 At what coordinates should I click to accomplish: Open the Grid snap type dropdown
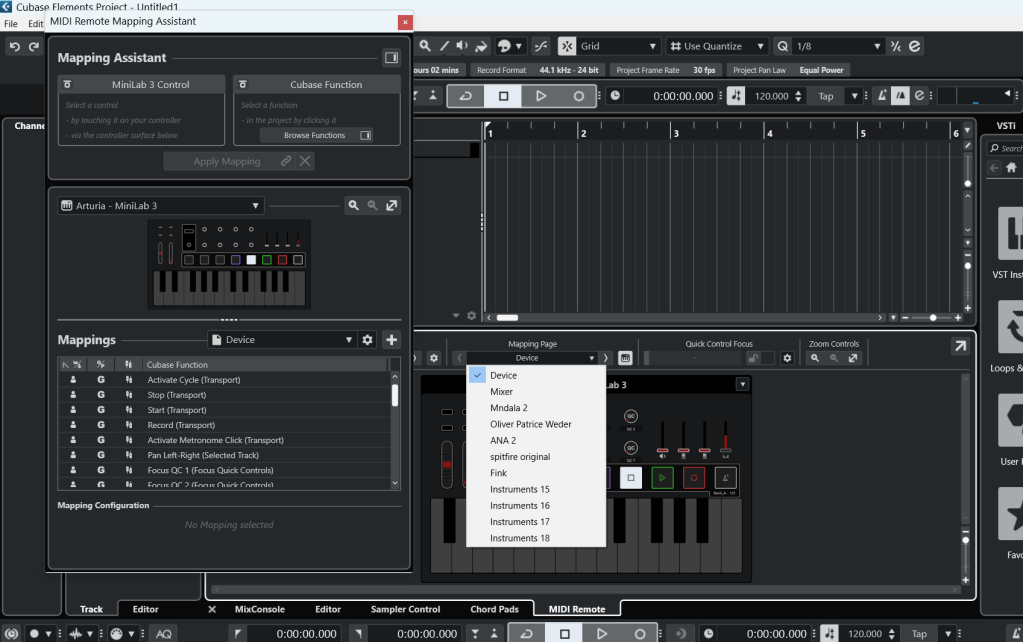(x=620, y=46)
